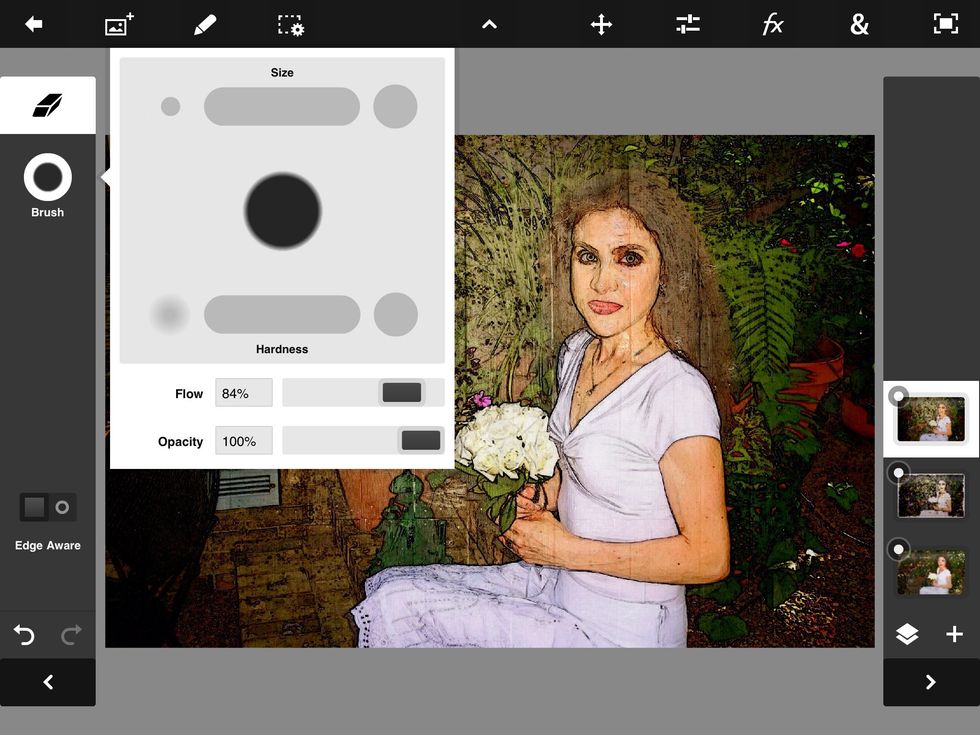Open the '&' extras menu
Image resolution: width=980 pixels, height=735 pixels.
pos(859,24)
